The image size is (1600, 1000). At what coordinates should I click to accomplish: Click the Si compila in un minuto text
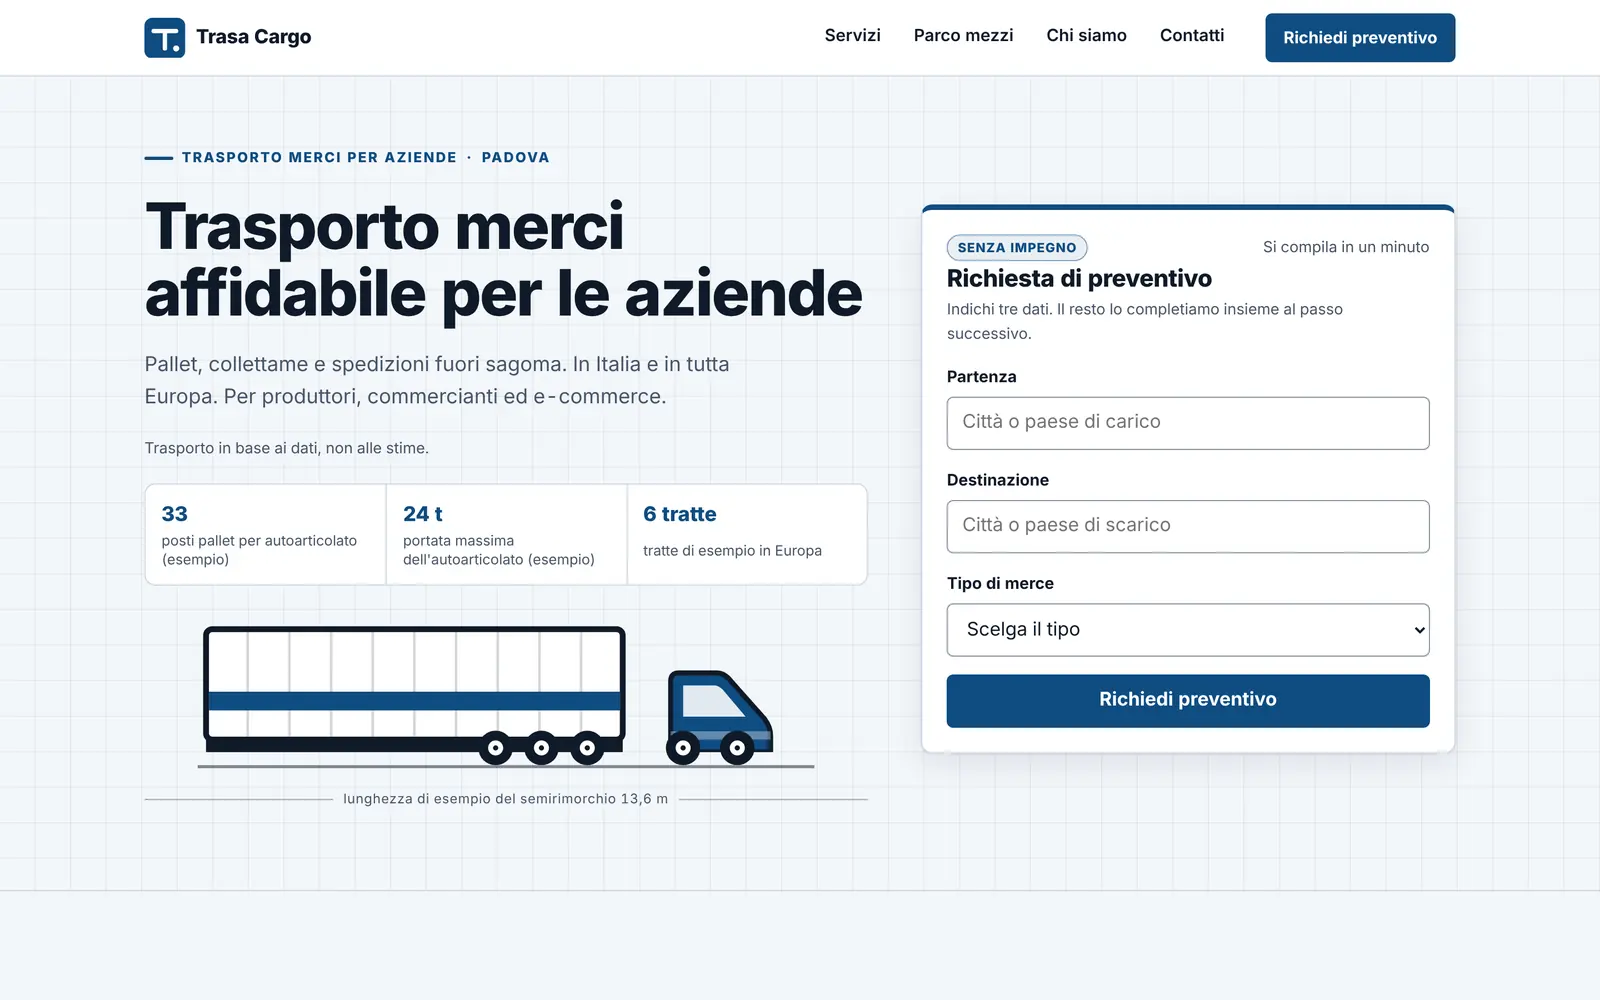click(1346, 247)
